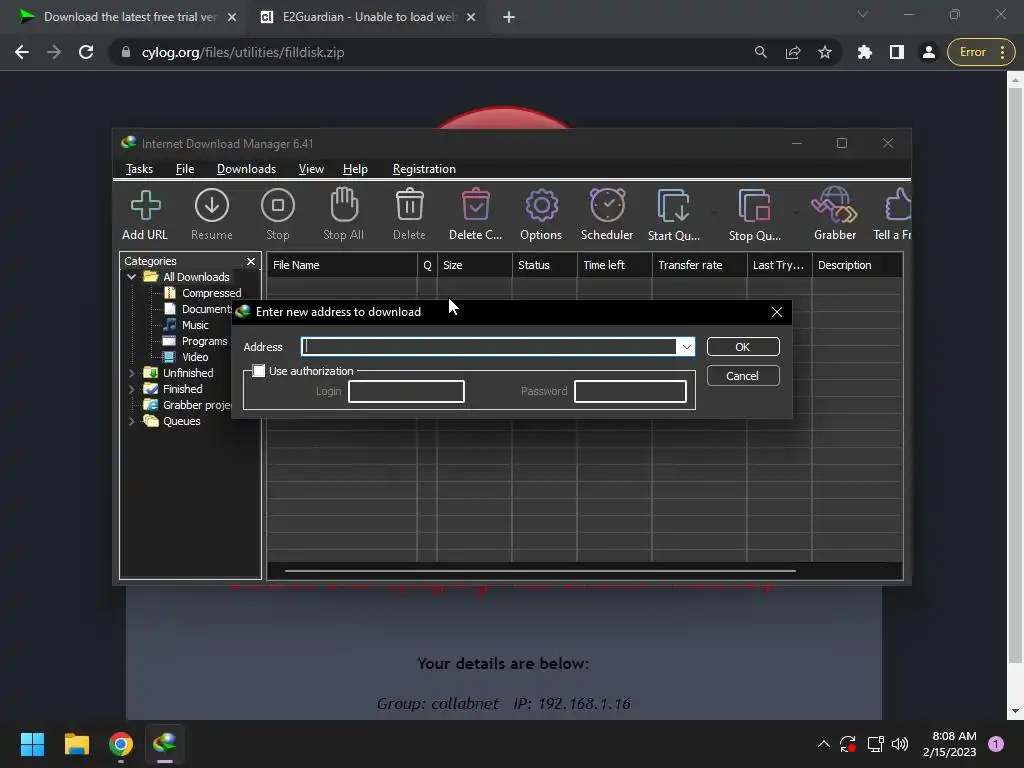
Task: Click the Chrome Error button
Action: click(x=981, y=52)
